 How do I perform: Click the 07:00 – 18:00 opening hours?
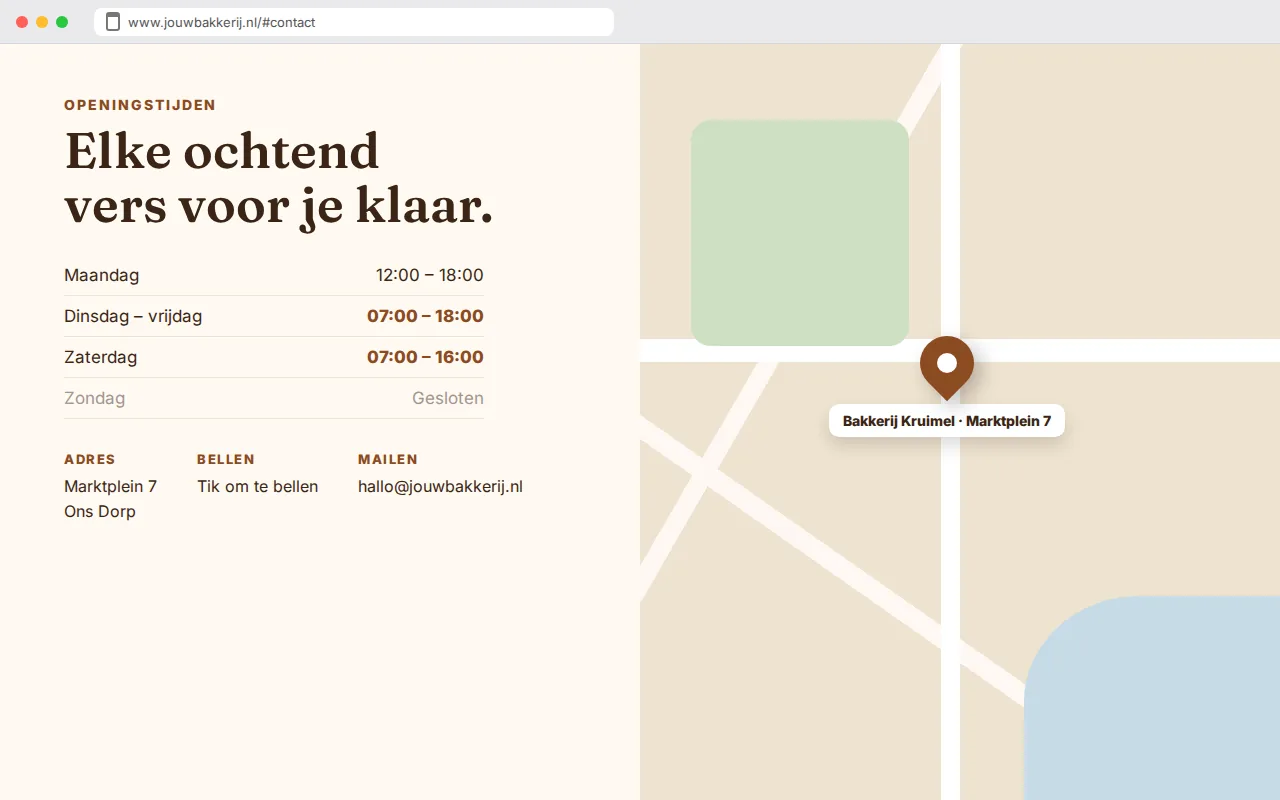pos(425,316)
